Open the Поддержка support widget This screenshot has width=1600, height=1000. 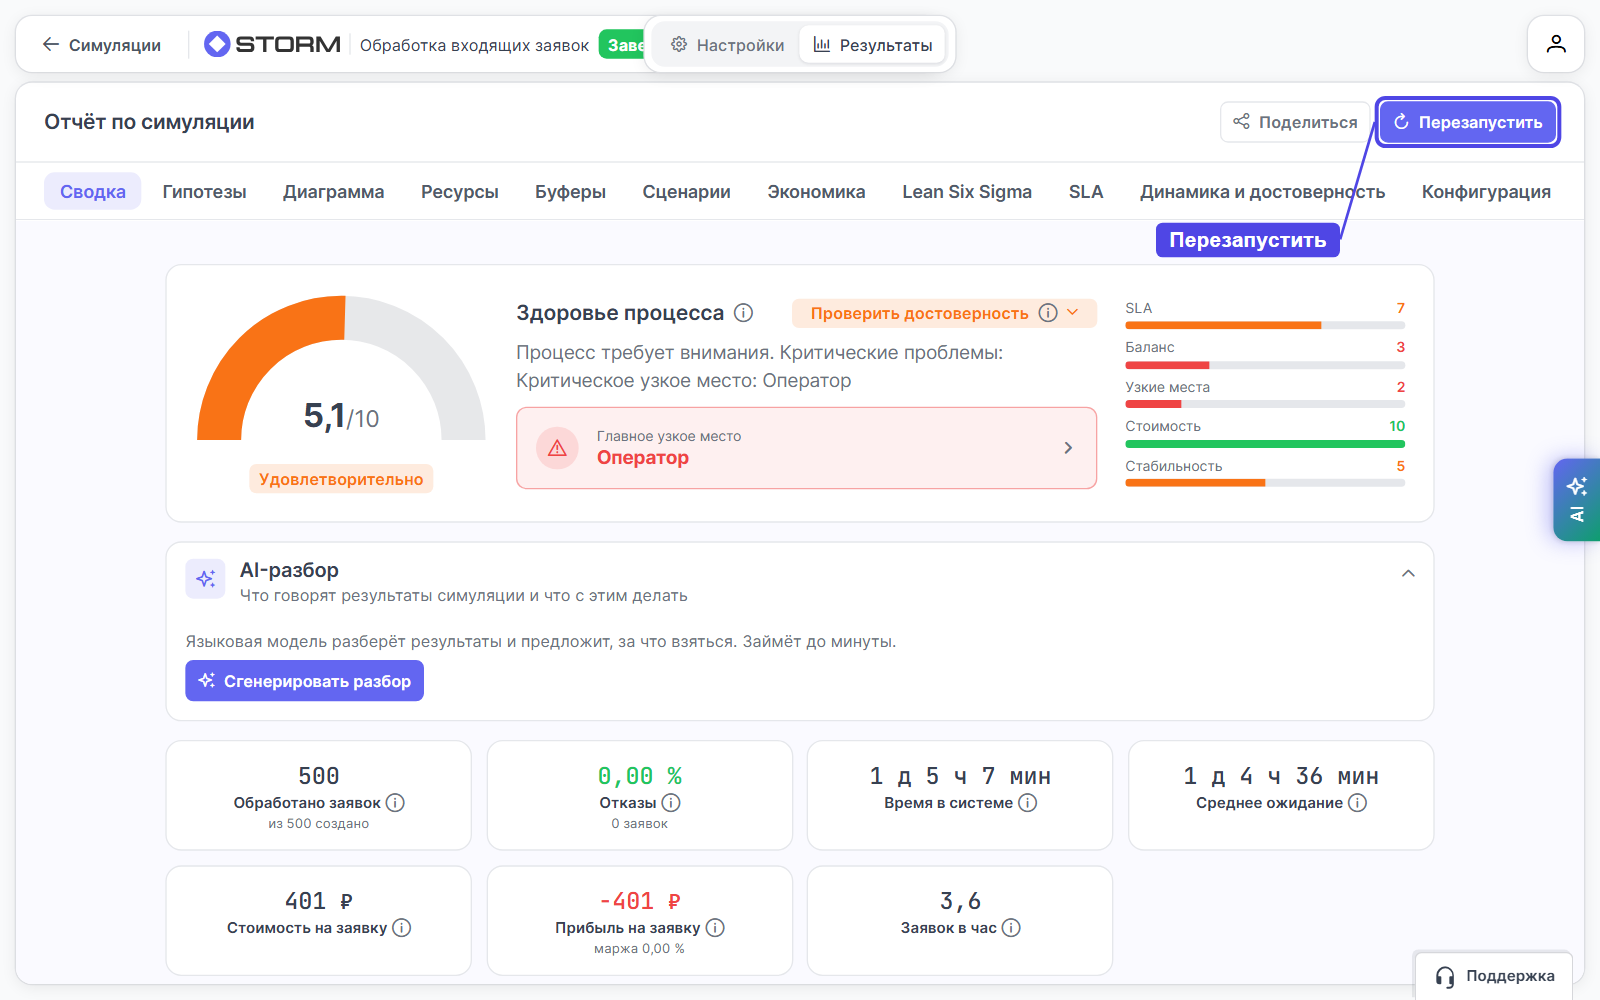(x=1494, y=976)
